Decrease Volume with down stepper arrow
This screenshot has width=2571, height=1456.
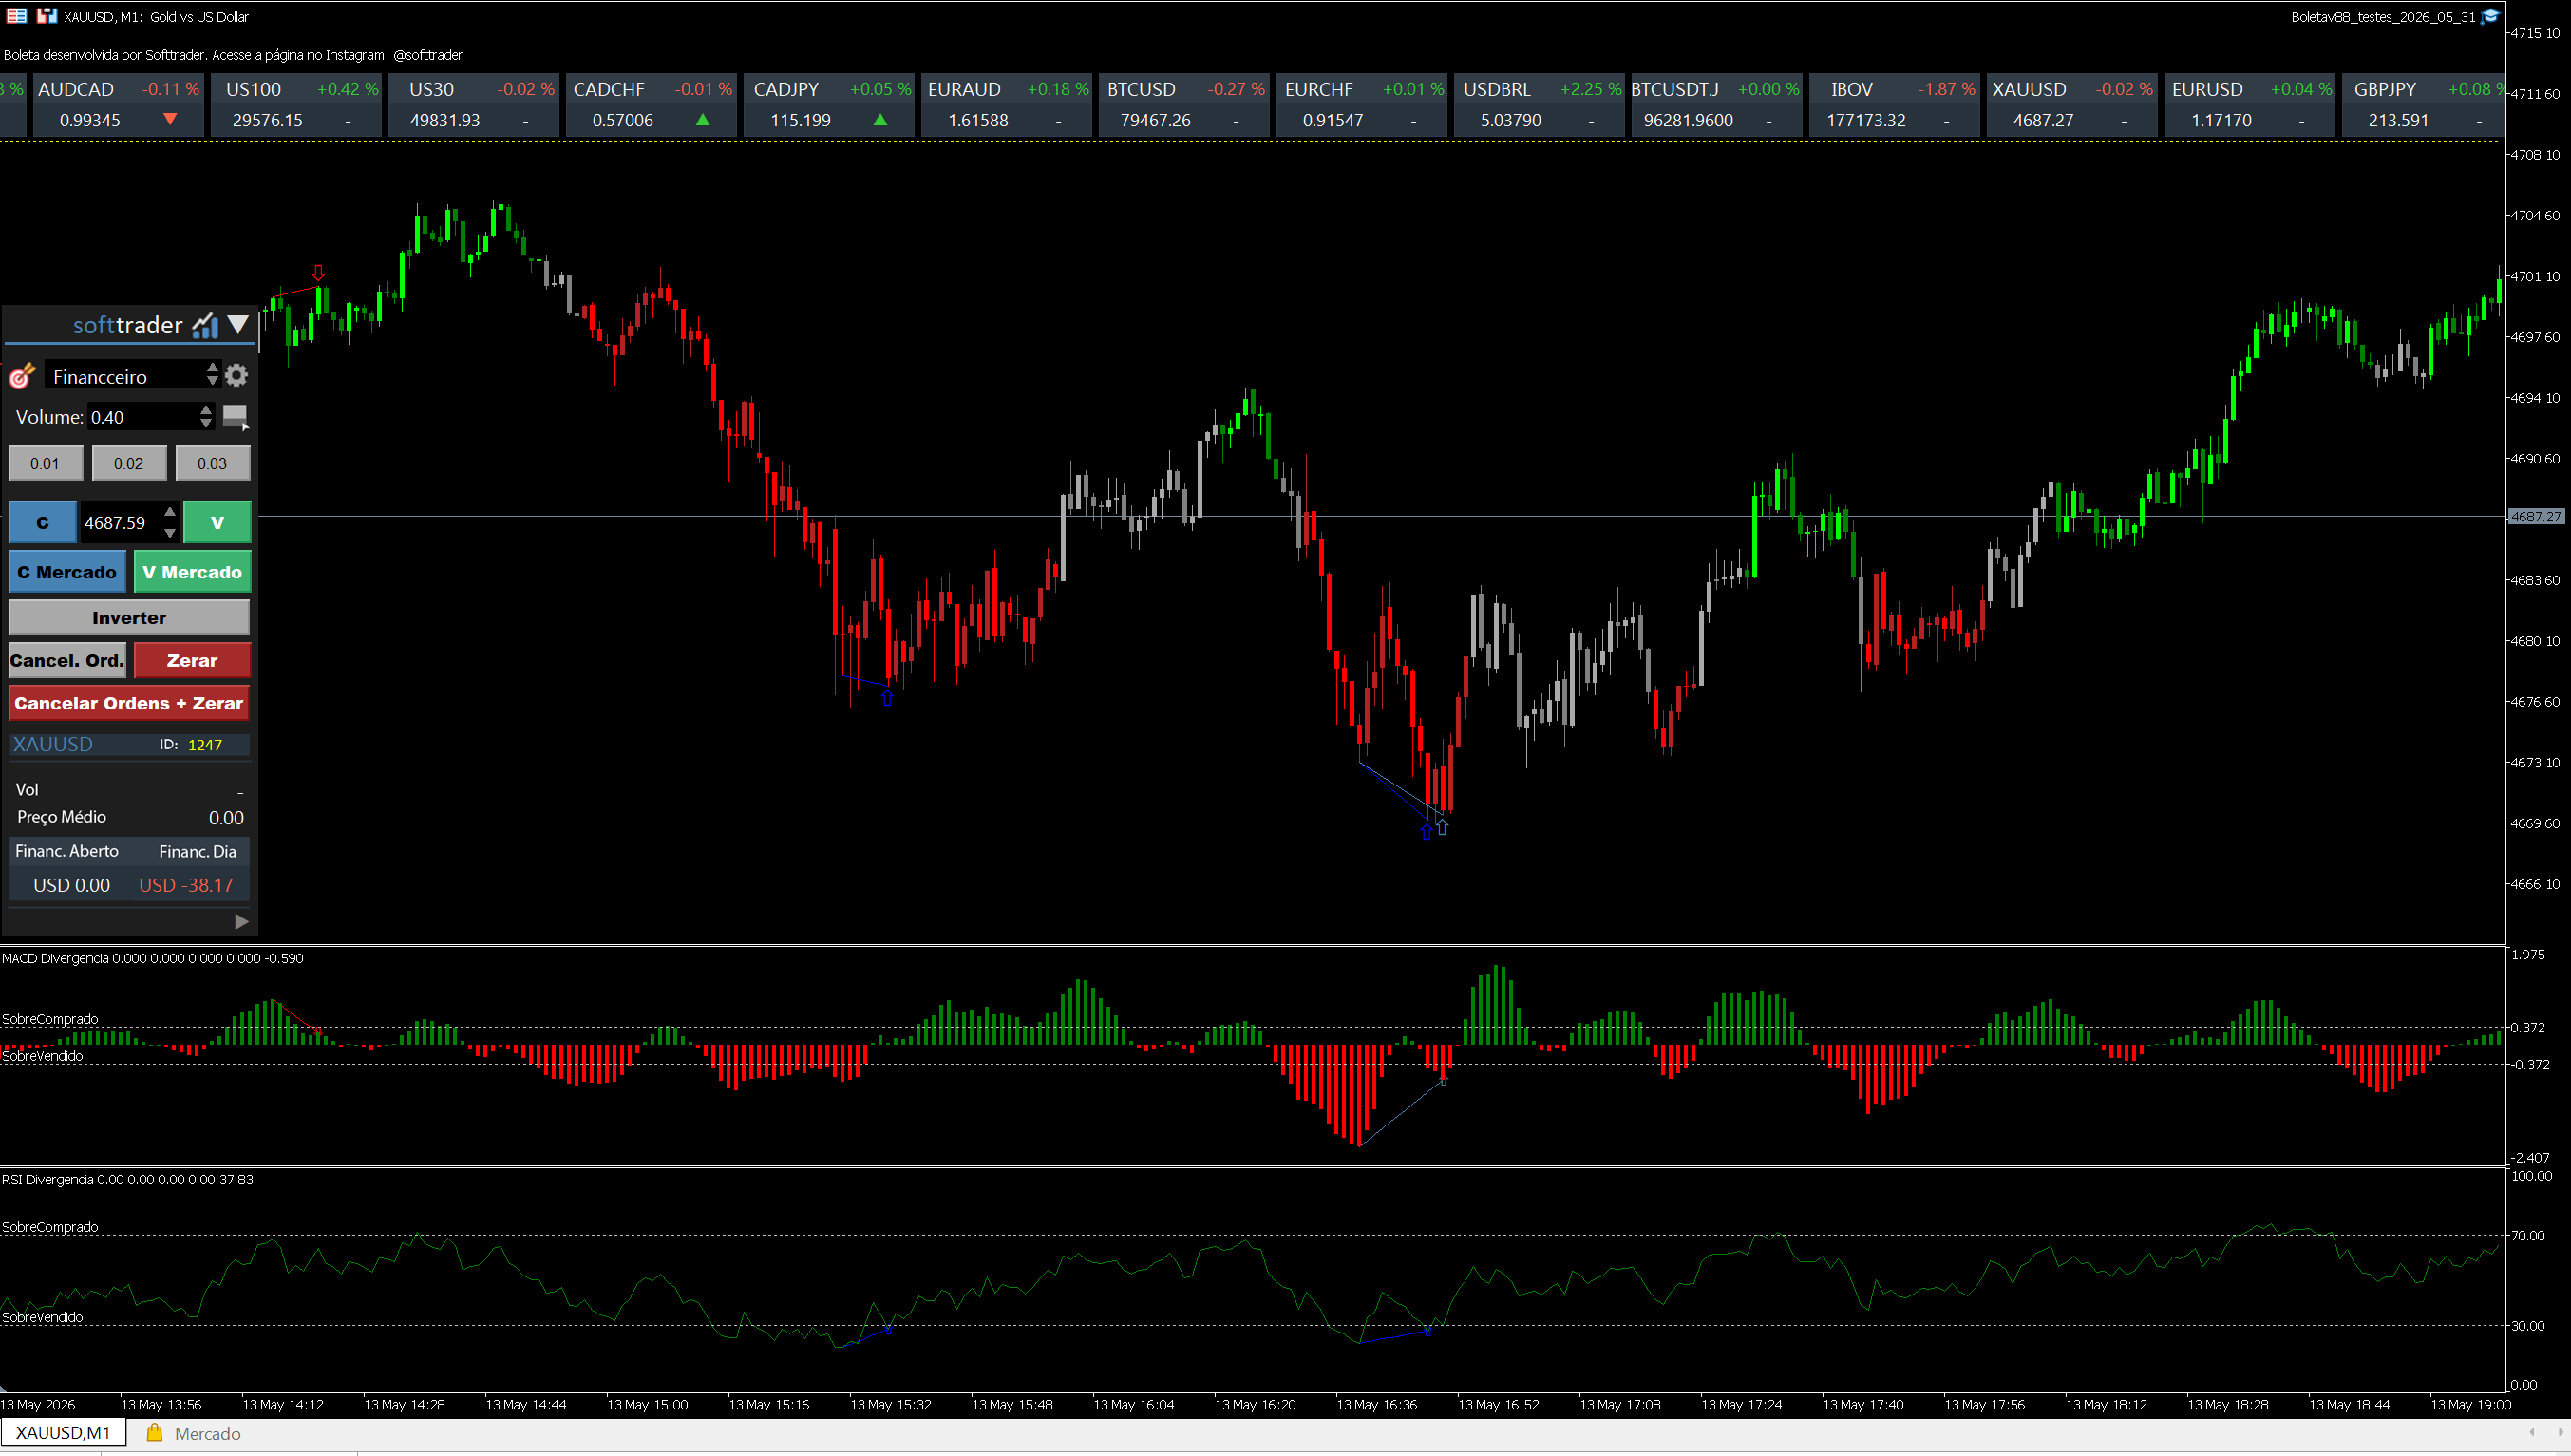[206, 424]
